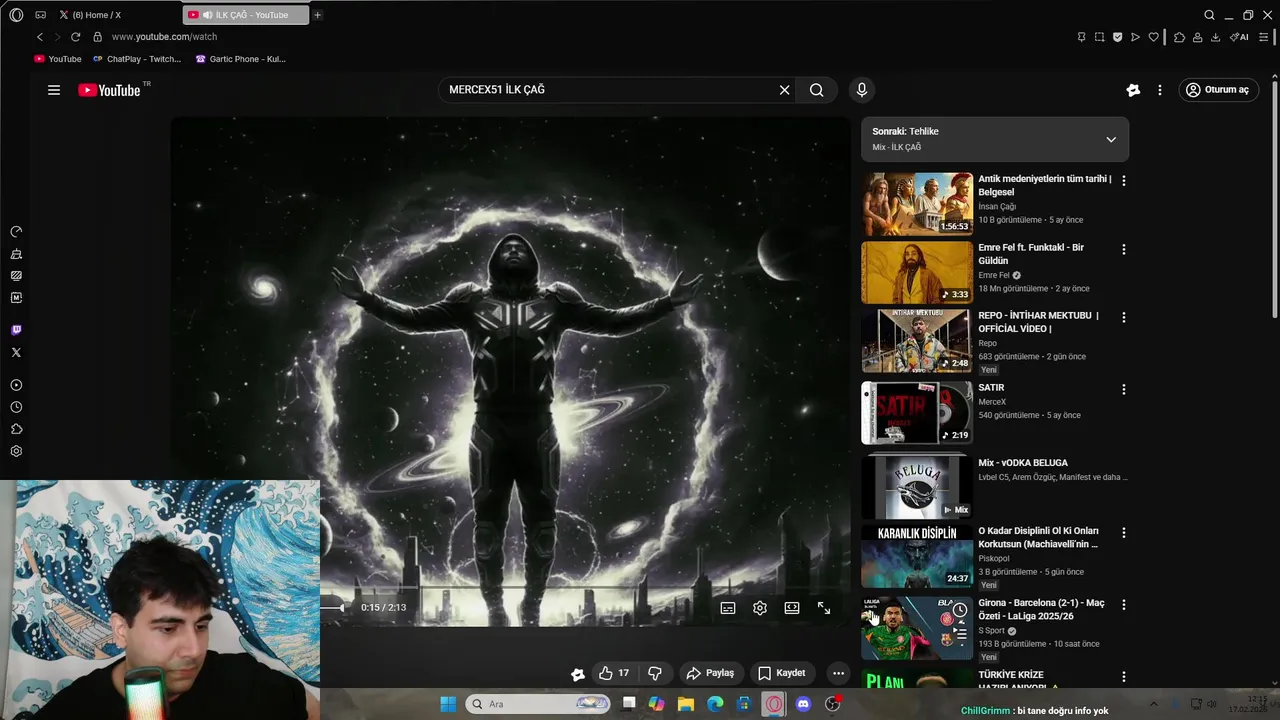The image size is (1280, 720).
Task: Open O Kadar Disiplinli Ol Ki video
Action: [x=917, y=556]
